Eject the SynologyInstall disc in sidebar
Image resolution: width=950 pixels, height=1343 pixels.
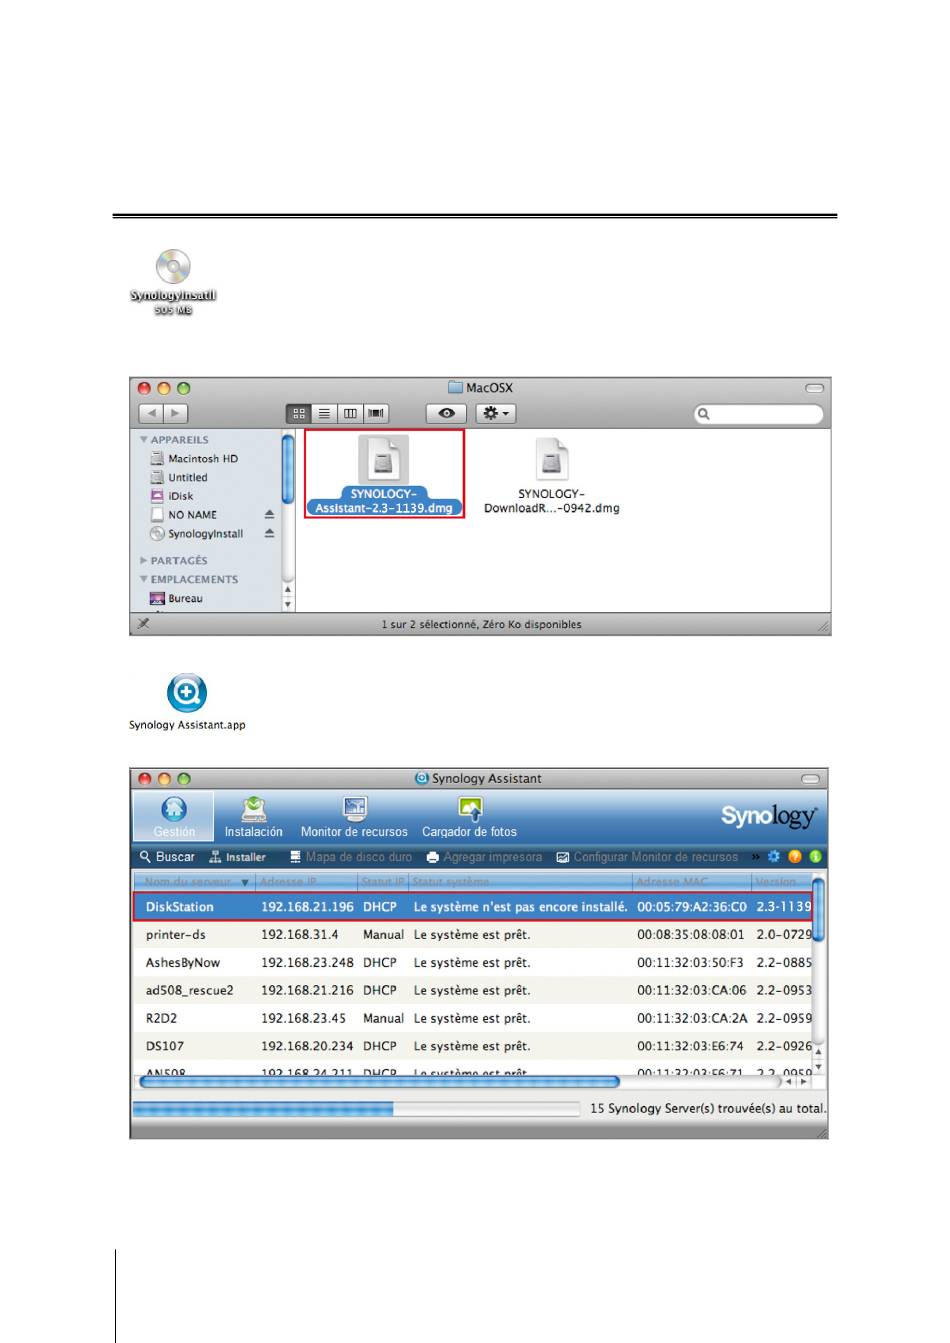click(x=269, y=533)
